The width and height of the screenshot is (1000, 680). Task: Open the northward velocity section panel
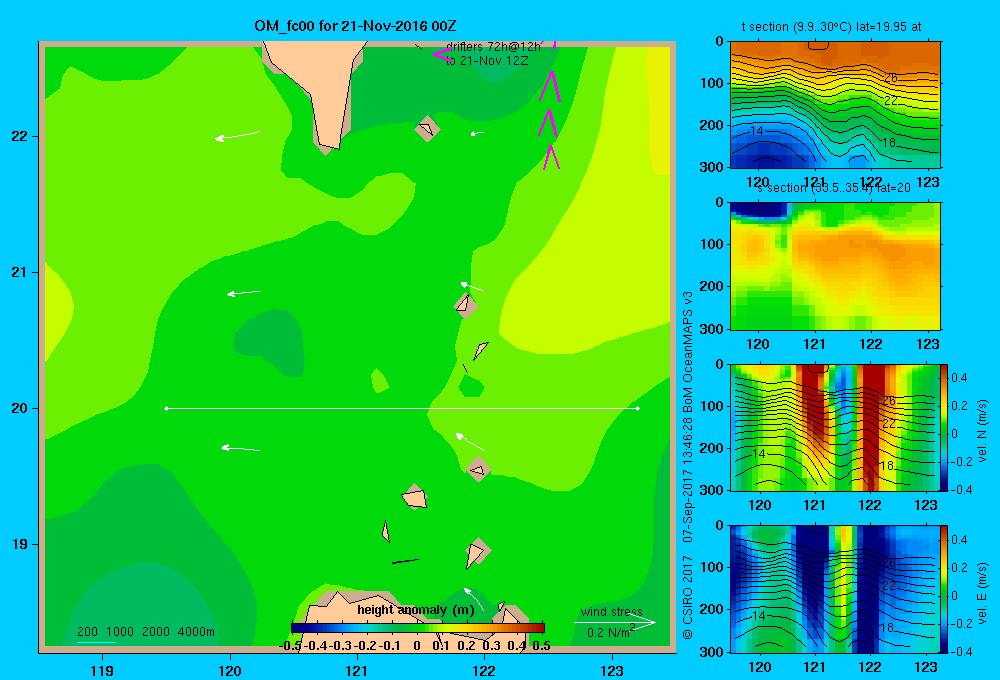click(x=835, y=427)
